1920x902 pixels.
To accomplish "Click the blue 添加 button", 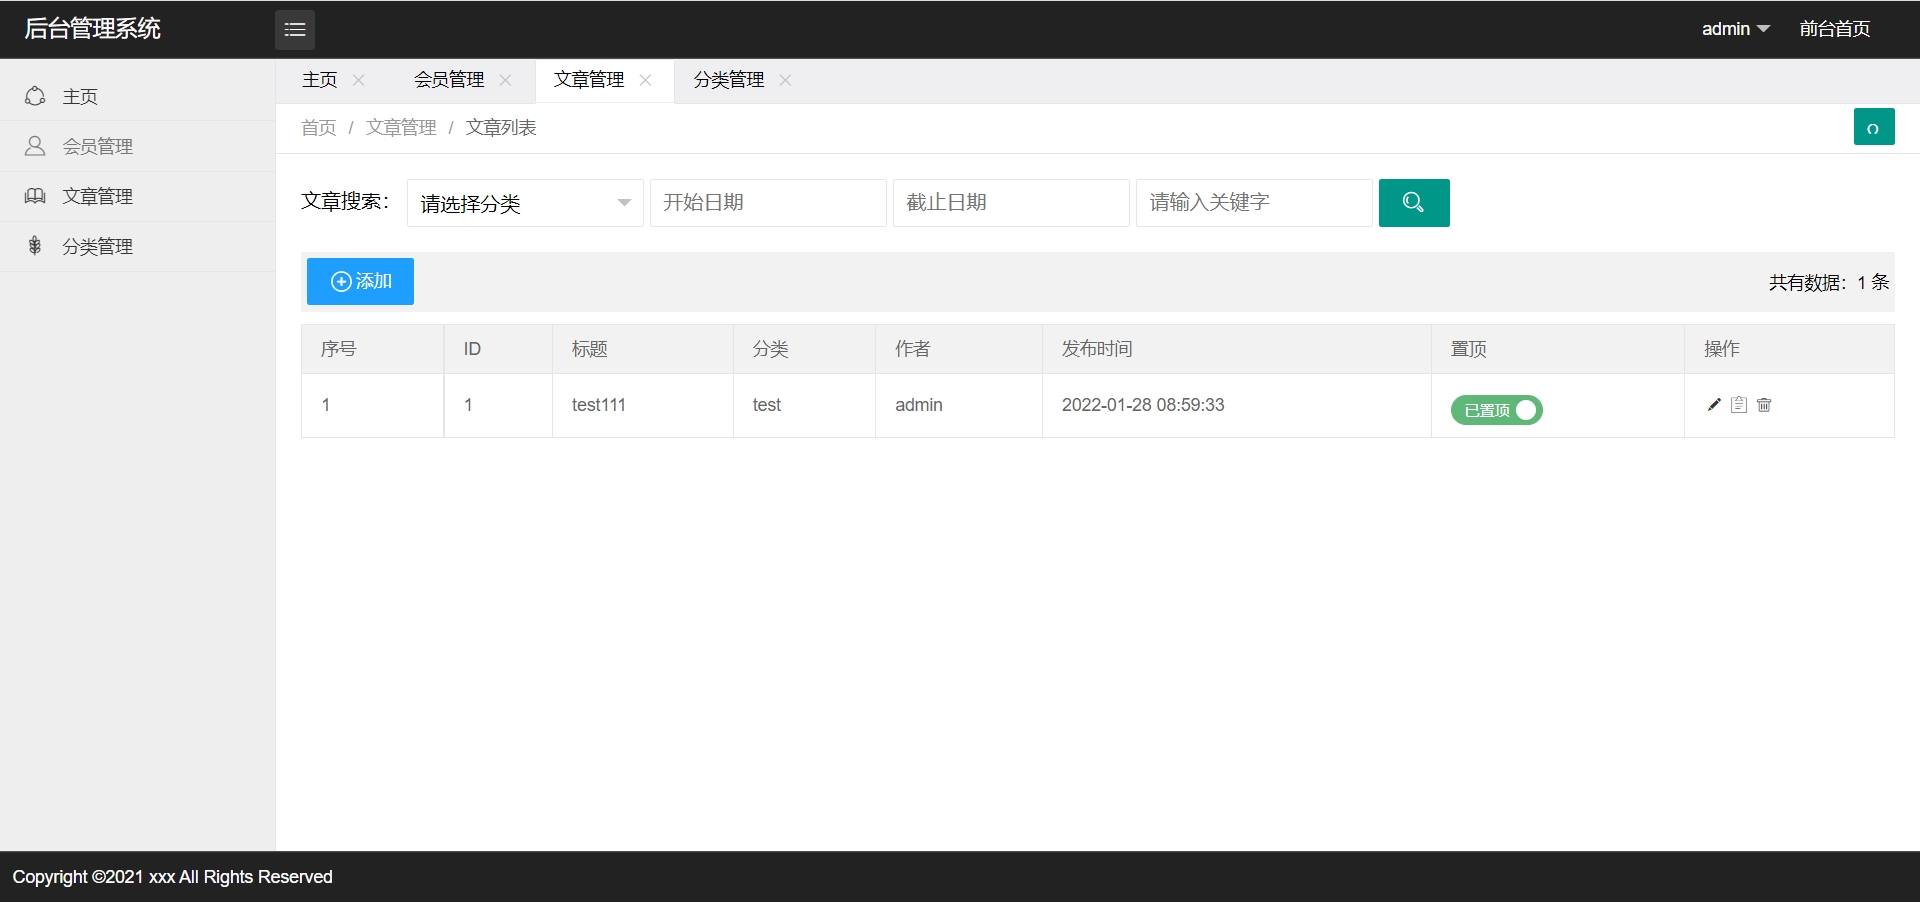I will (x=360, y=281).
